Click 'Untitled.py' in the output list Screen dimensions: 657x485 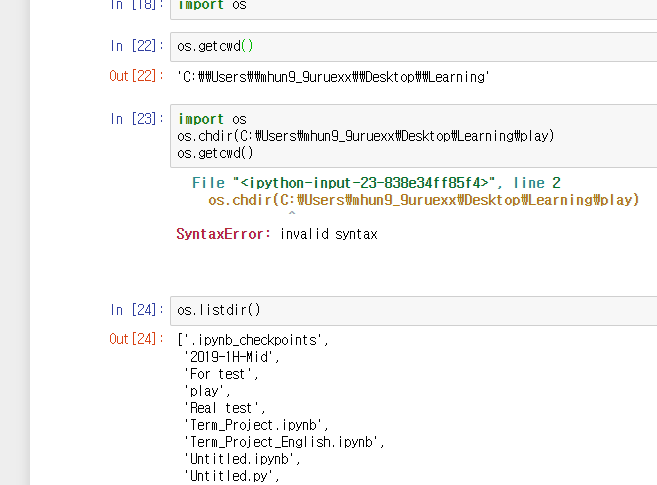[x=232, y=476]
